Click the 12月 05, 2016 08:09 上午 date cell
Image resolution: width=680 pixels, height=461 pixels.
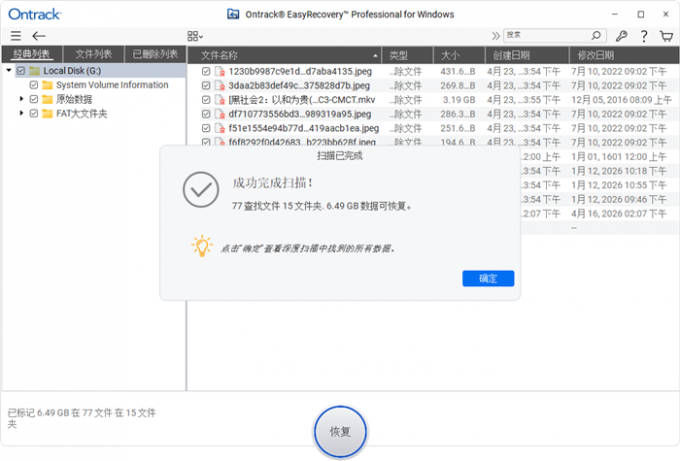click(x=621, y=100)
